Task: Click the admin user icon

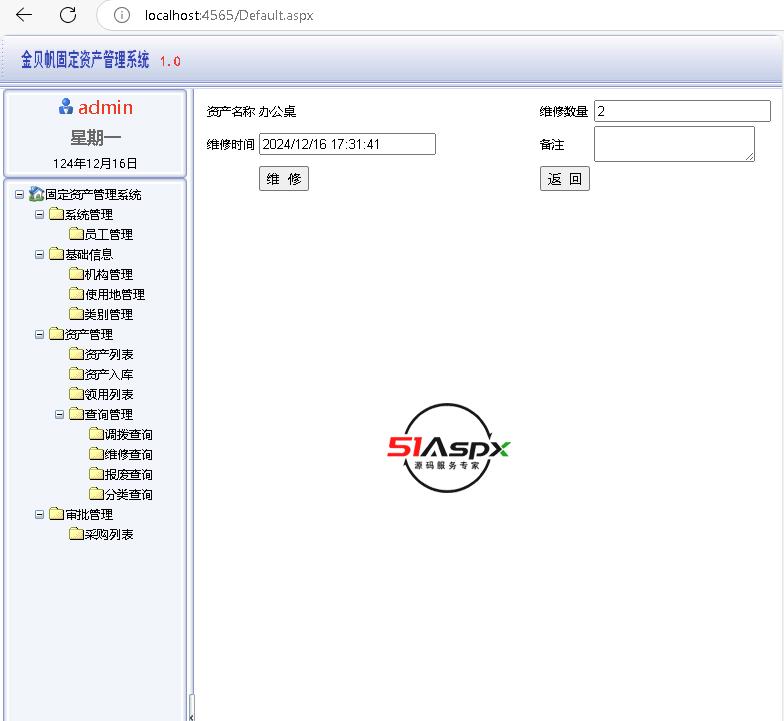Action: (x=66, y=106)
